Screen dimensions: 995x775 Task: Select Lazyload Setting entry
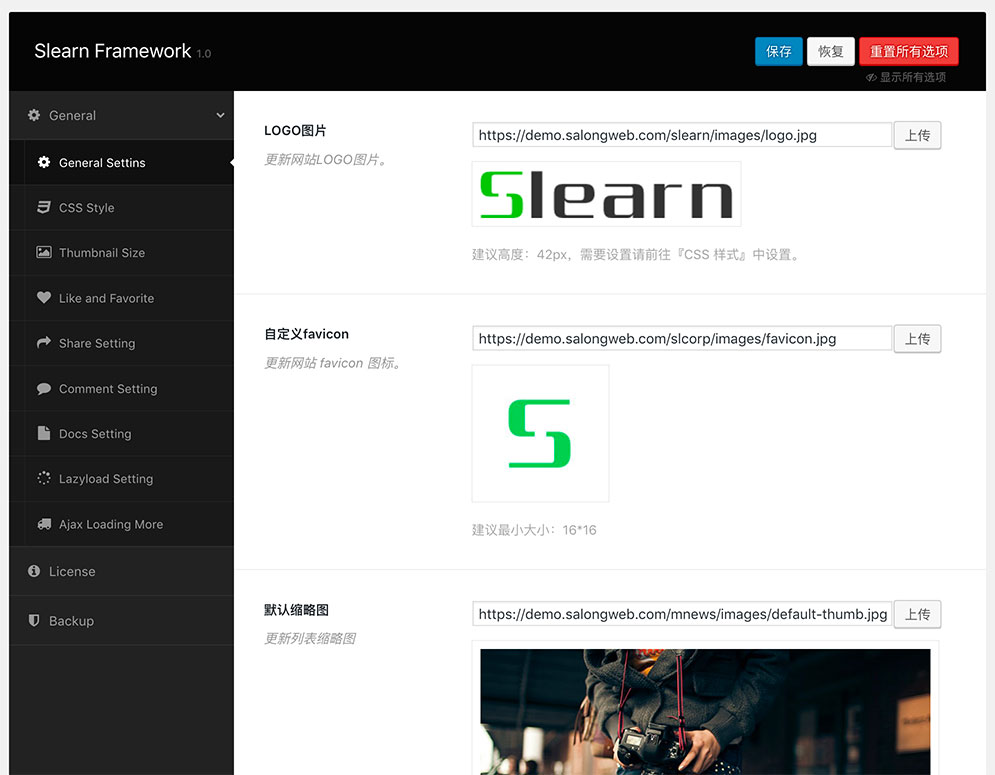121,479
